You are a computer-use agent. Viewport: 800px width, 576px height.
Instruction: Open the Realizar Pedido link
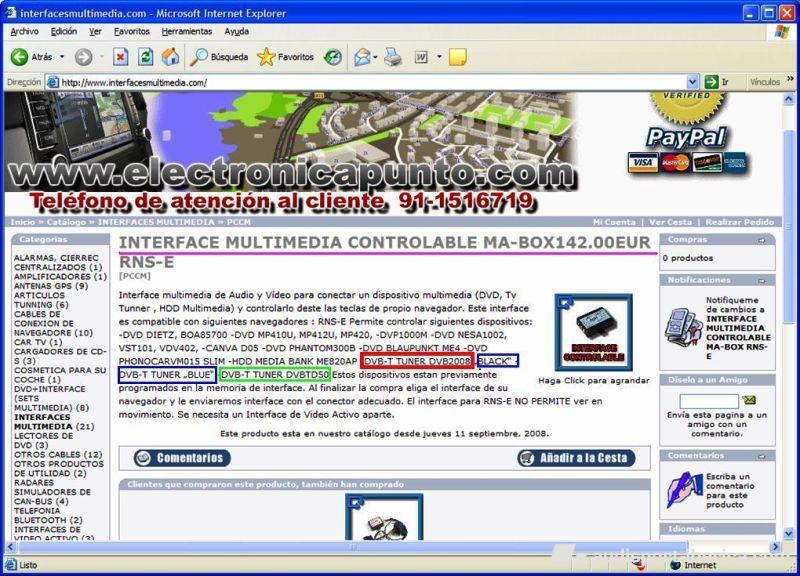pos(740,222)
